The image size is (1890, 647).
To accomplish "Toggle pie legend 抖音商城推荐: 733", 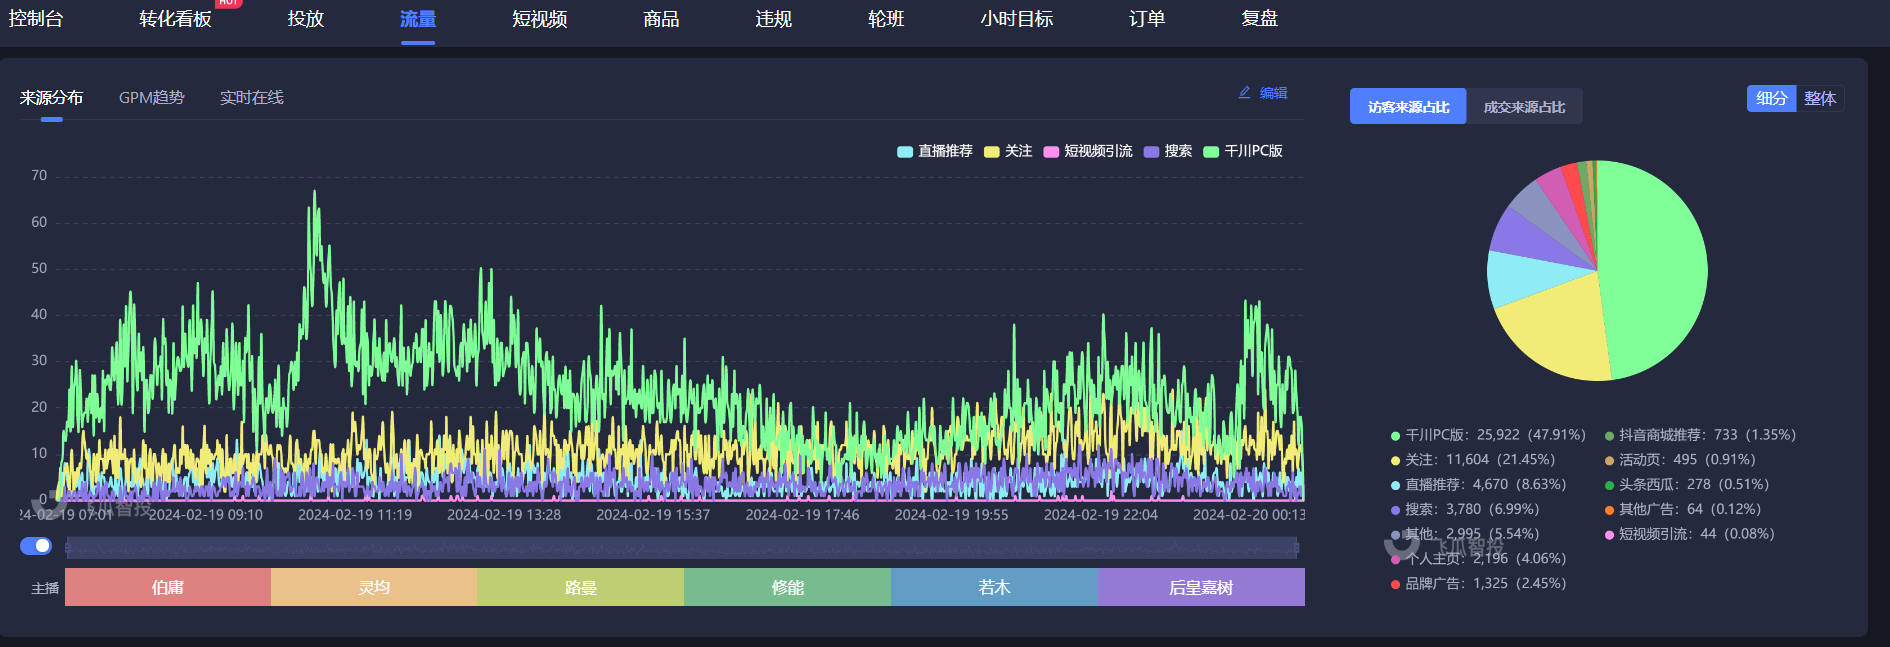I will tap(1700, 435).
